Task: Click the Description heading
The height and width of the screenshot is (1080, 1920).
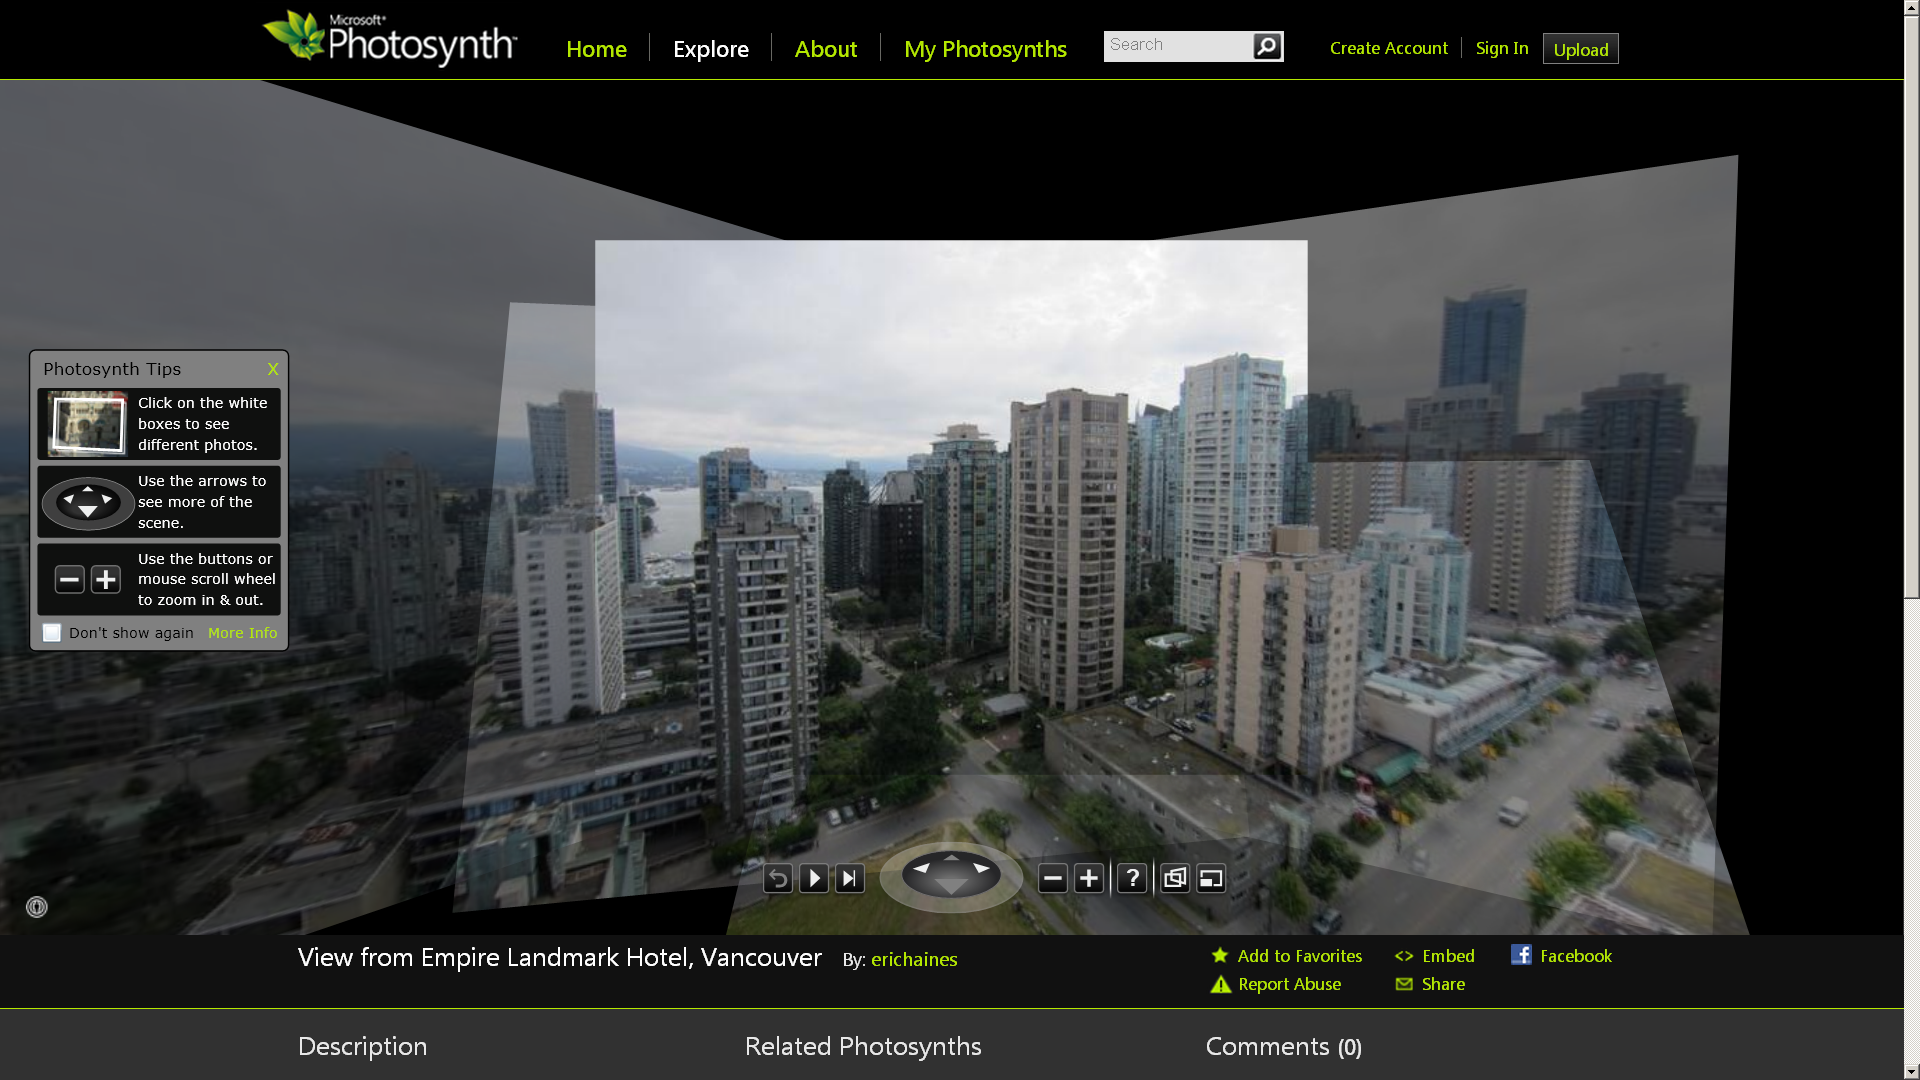Action: (362, 1046)
